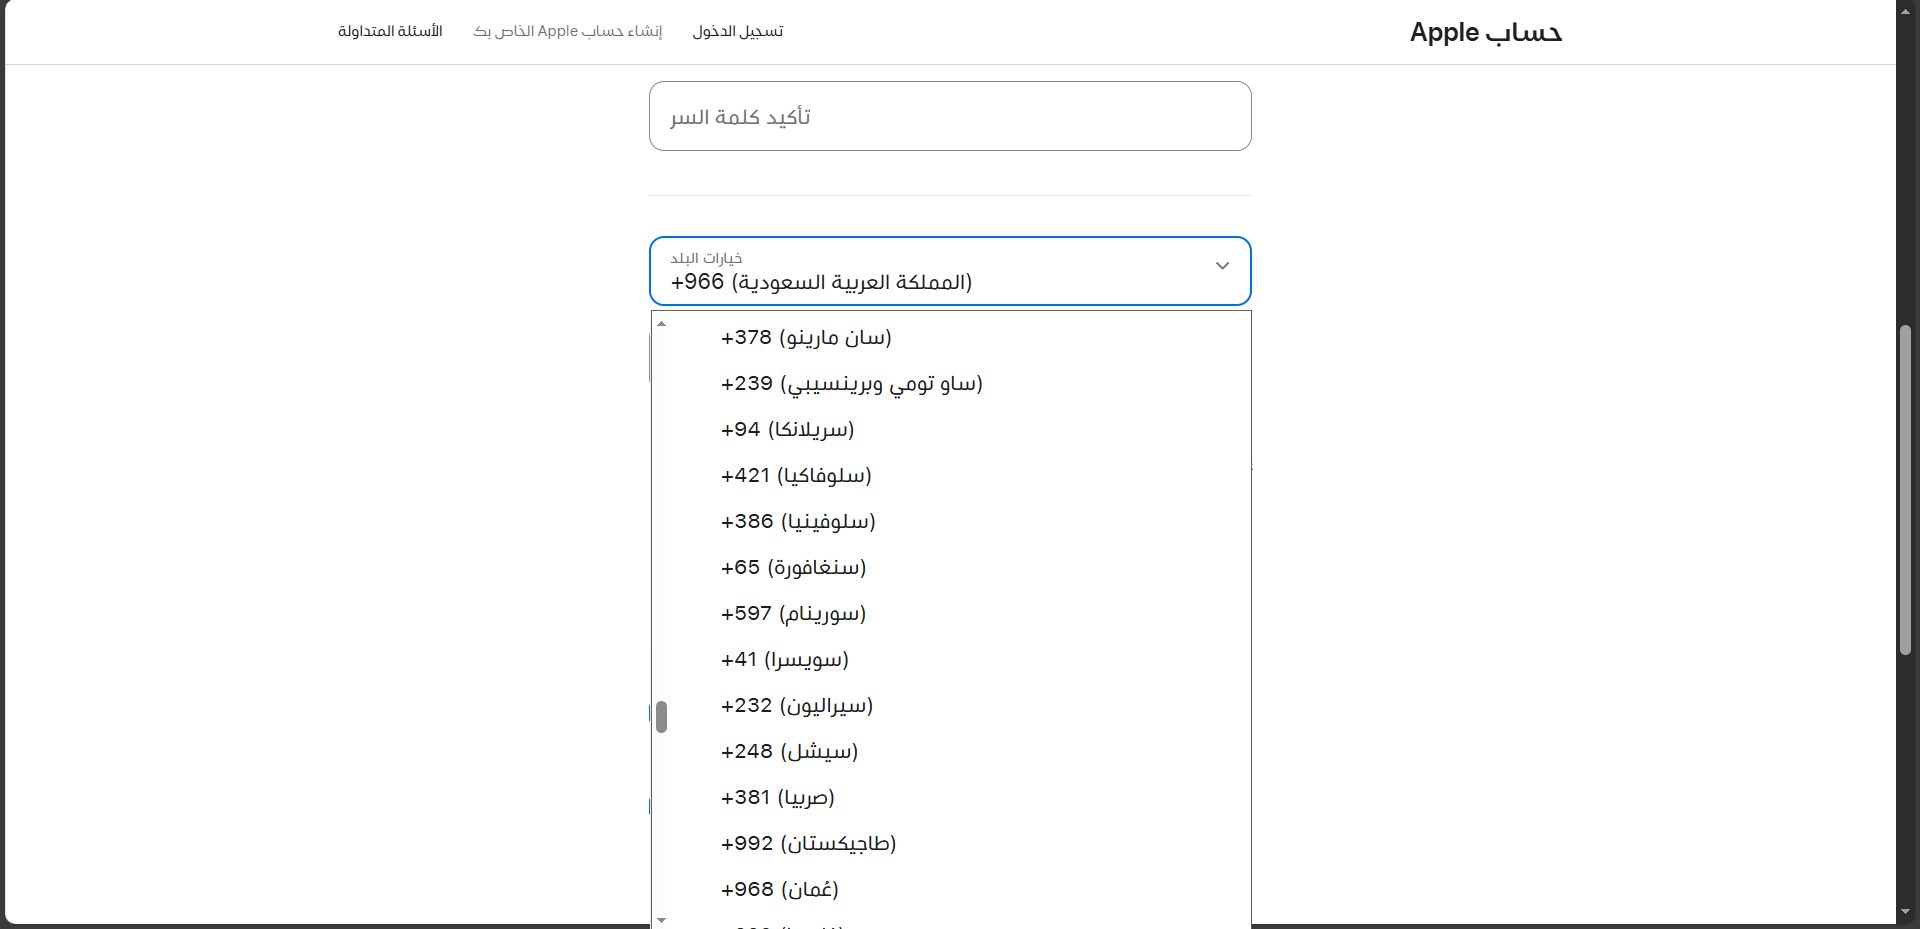1920x929 pixels.
Task: Select Switzerland +41 country code
Action: [785, 660]
